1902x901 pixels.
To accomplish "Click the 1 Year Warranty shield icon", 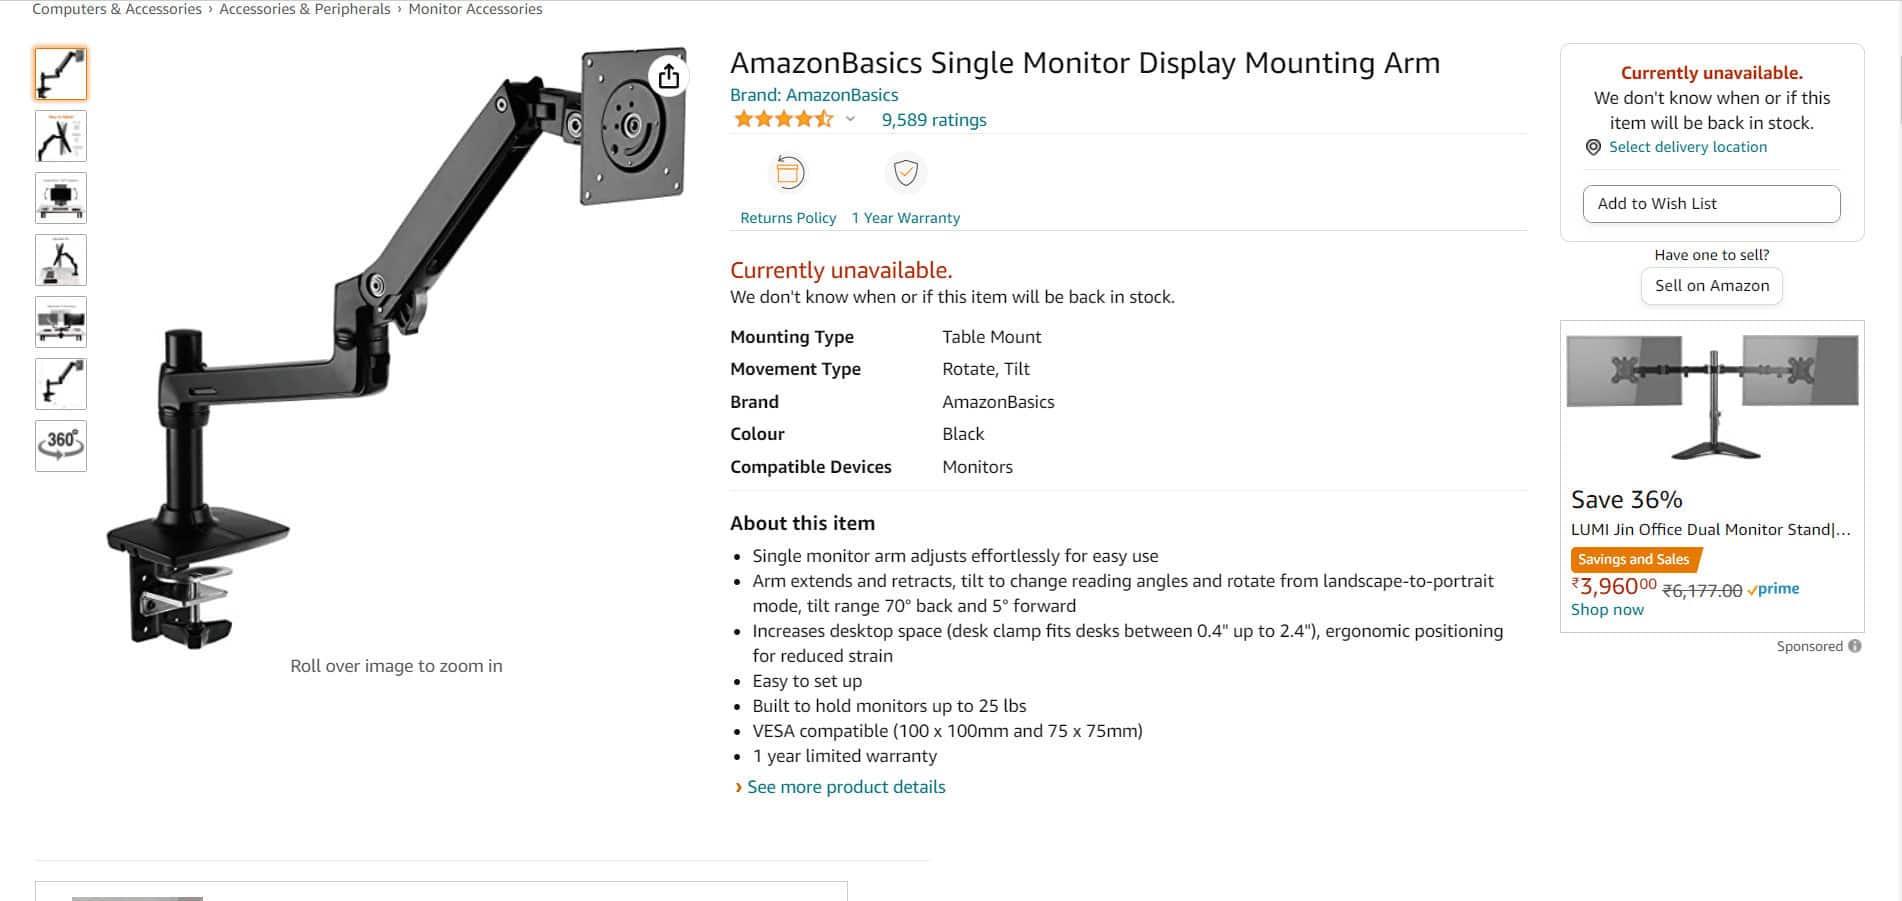I will (x=905, y=172).
